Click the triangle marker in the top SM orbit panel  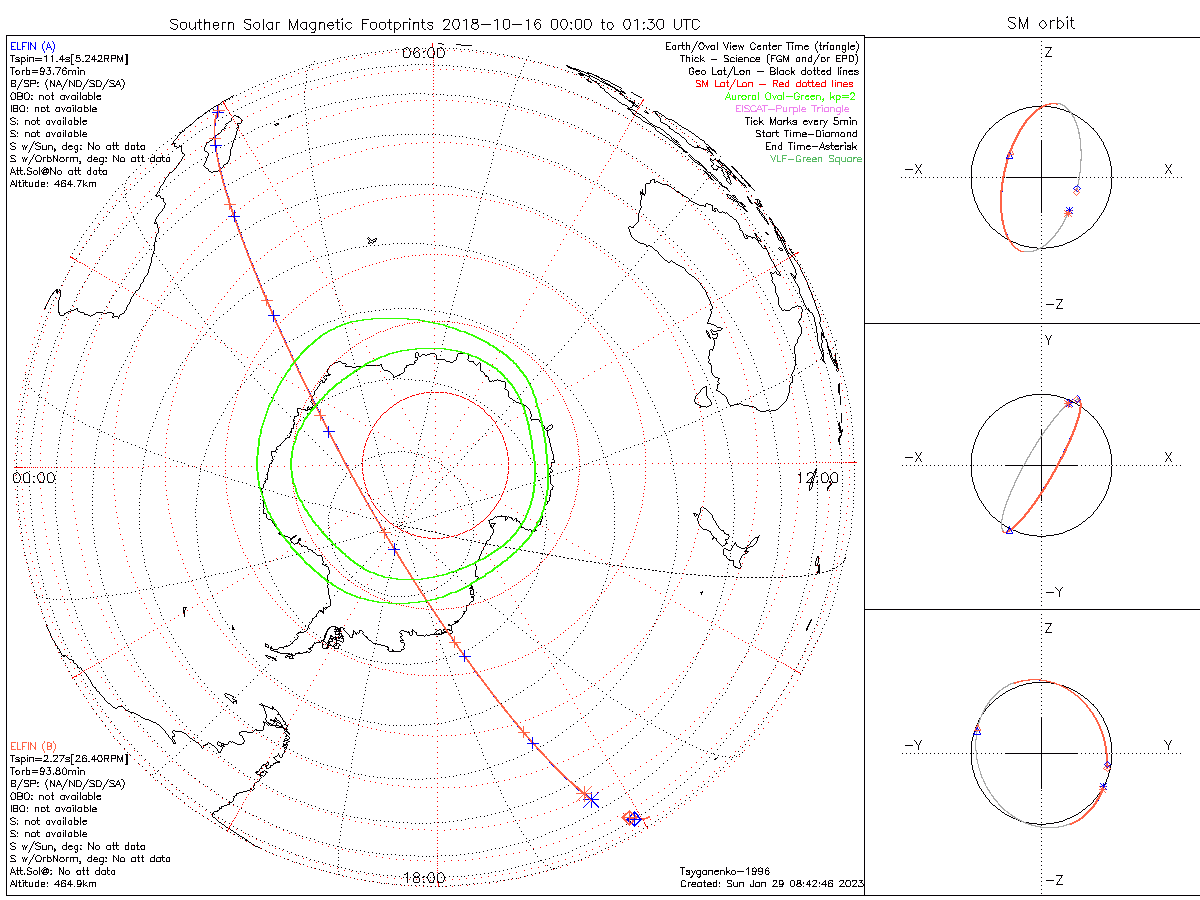pyautogui.click(x=1009, y=155)
